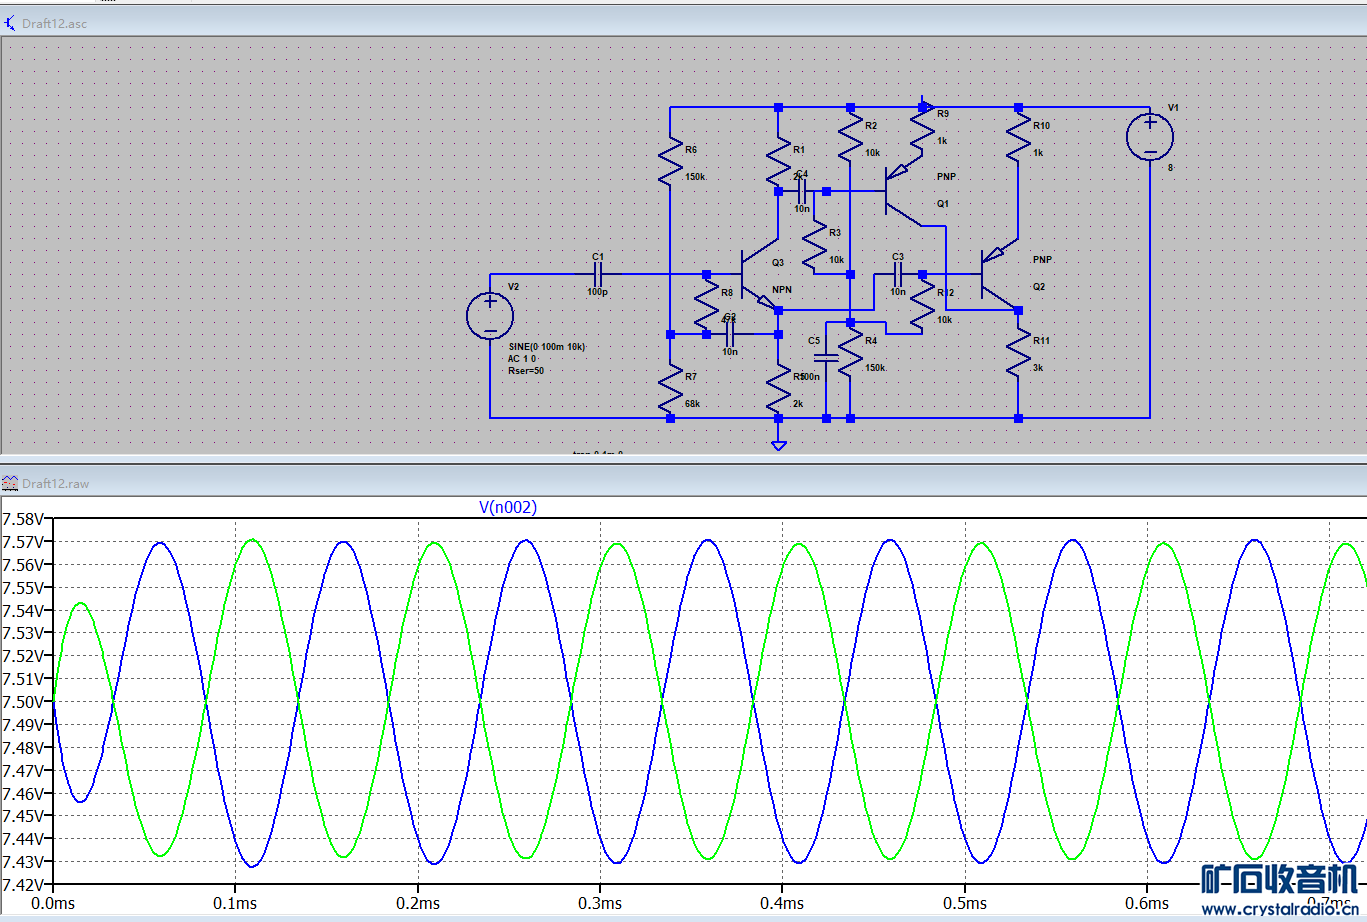The image size is (1367, 922).
Task: Click the 0.4ms time axis label
Action: 782,903
